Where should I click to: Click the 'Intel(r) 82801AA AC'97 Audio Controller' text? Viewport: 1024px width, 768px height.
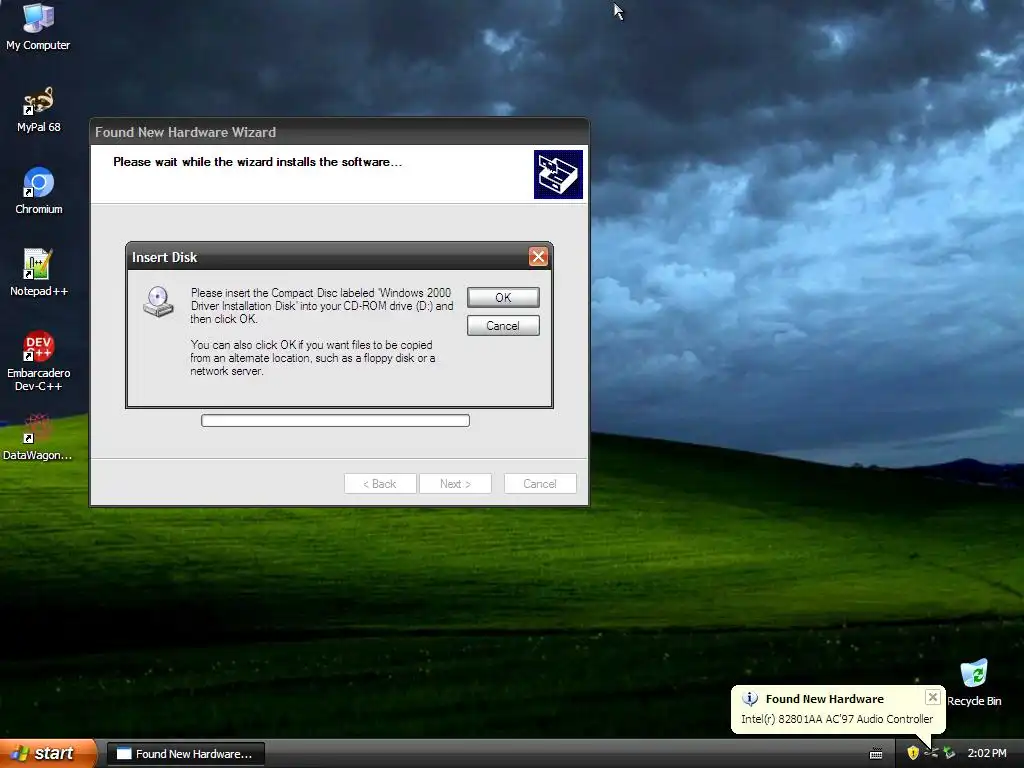click(x=837, y=718)
